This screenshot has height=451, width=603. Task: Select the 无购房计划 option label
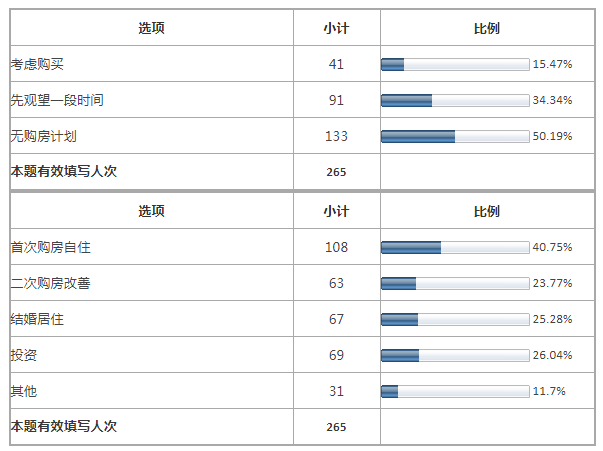44,137
